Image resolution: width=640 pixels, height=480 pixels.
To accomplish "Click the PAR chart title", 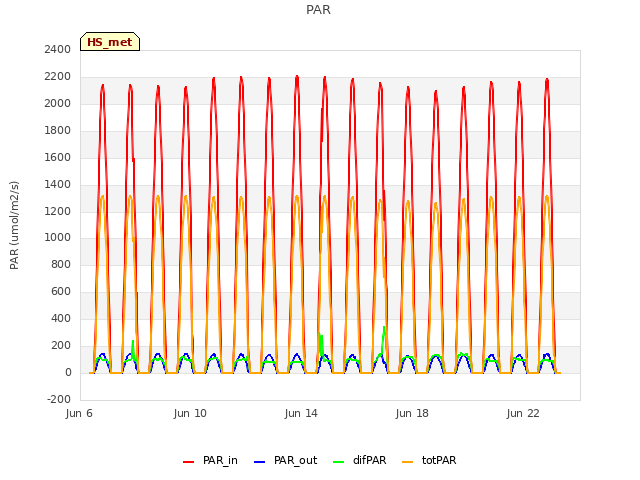I will [x=318, y=9].
